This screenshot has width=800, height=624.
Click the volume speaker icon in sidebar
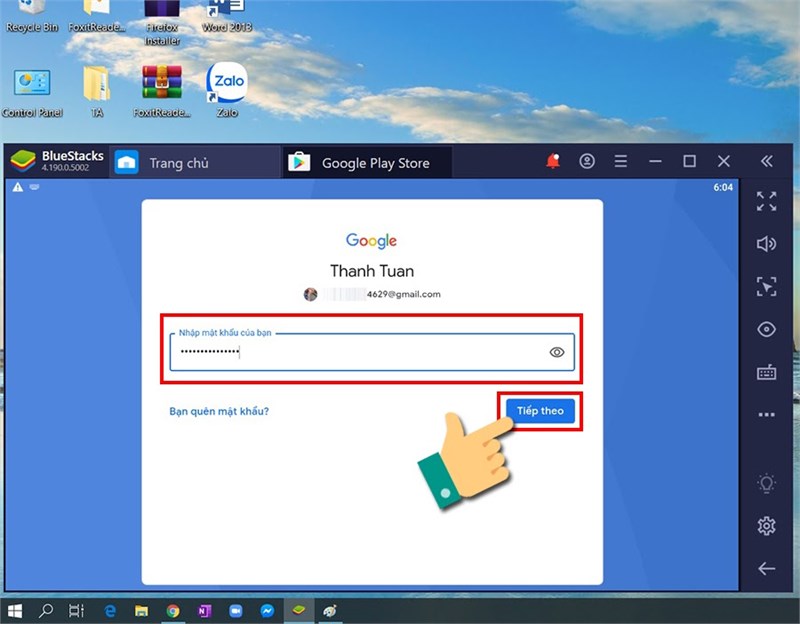coord(766,244)
